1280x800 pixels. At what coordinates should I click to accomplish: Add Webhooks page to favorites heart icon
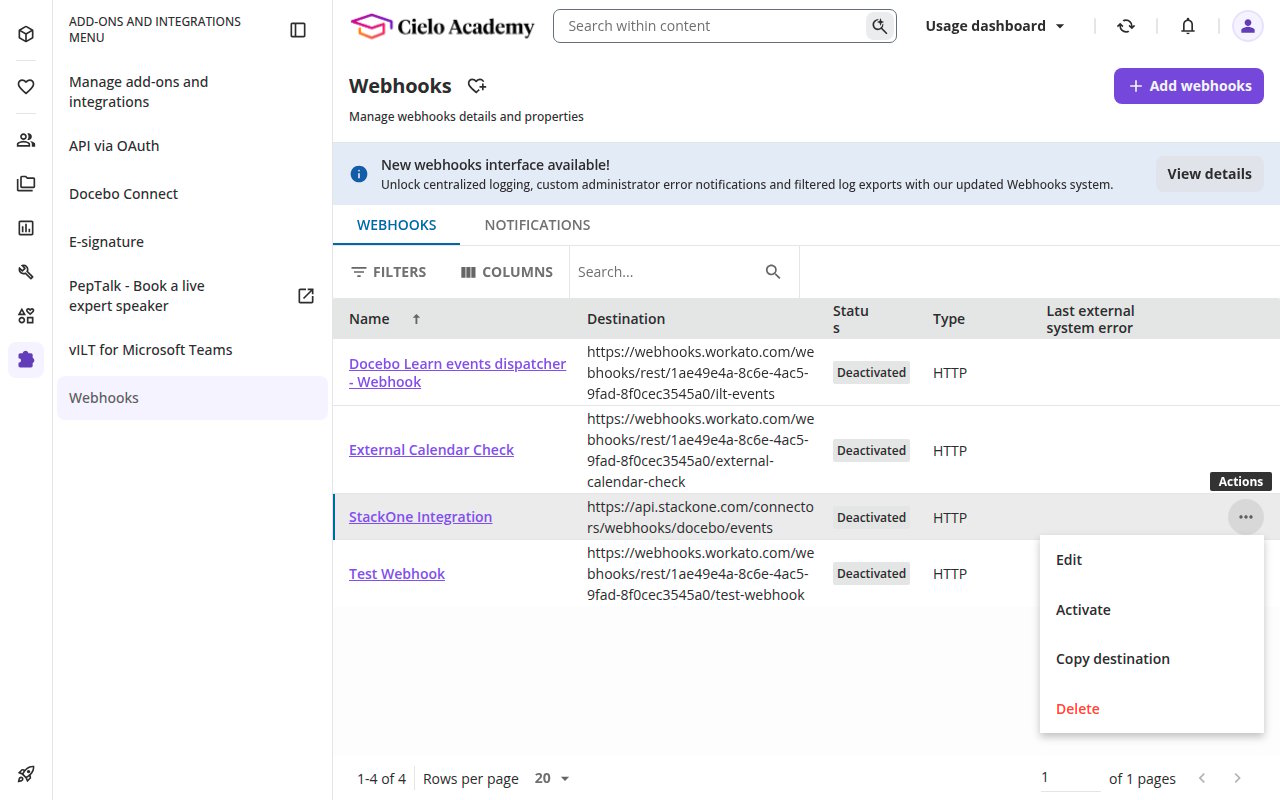point(477,86)
